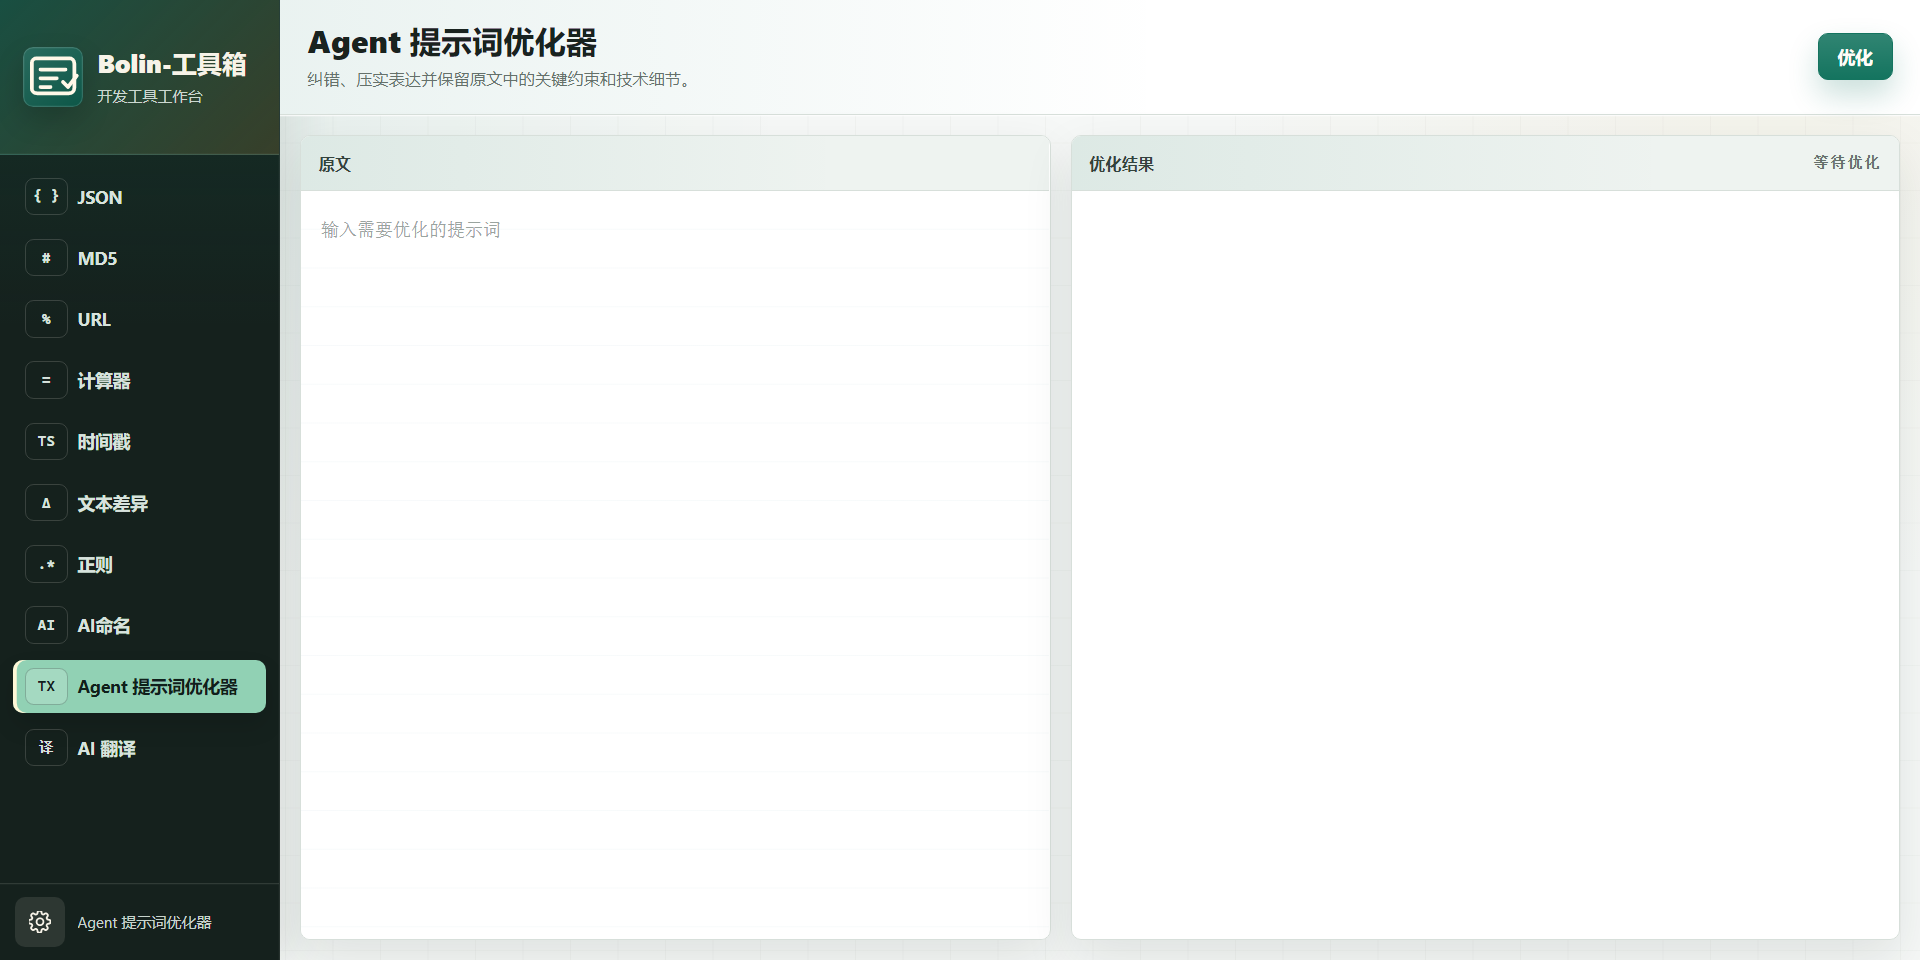Open the AI 翻译 tool
The height and width of the screenshot is (960, 1920).
coord(140,747)
